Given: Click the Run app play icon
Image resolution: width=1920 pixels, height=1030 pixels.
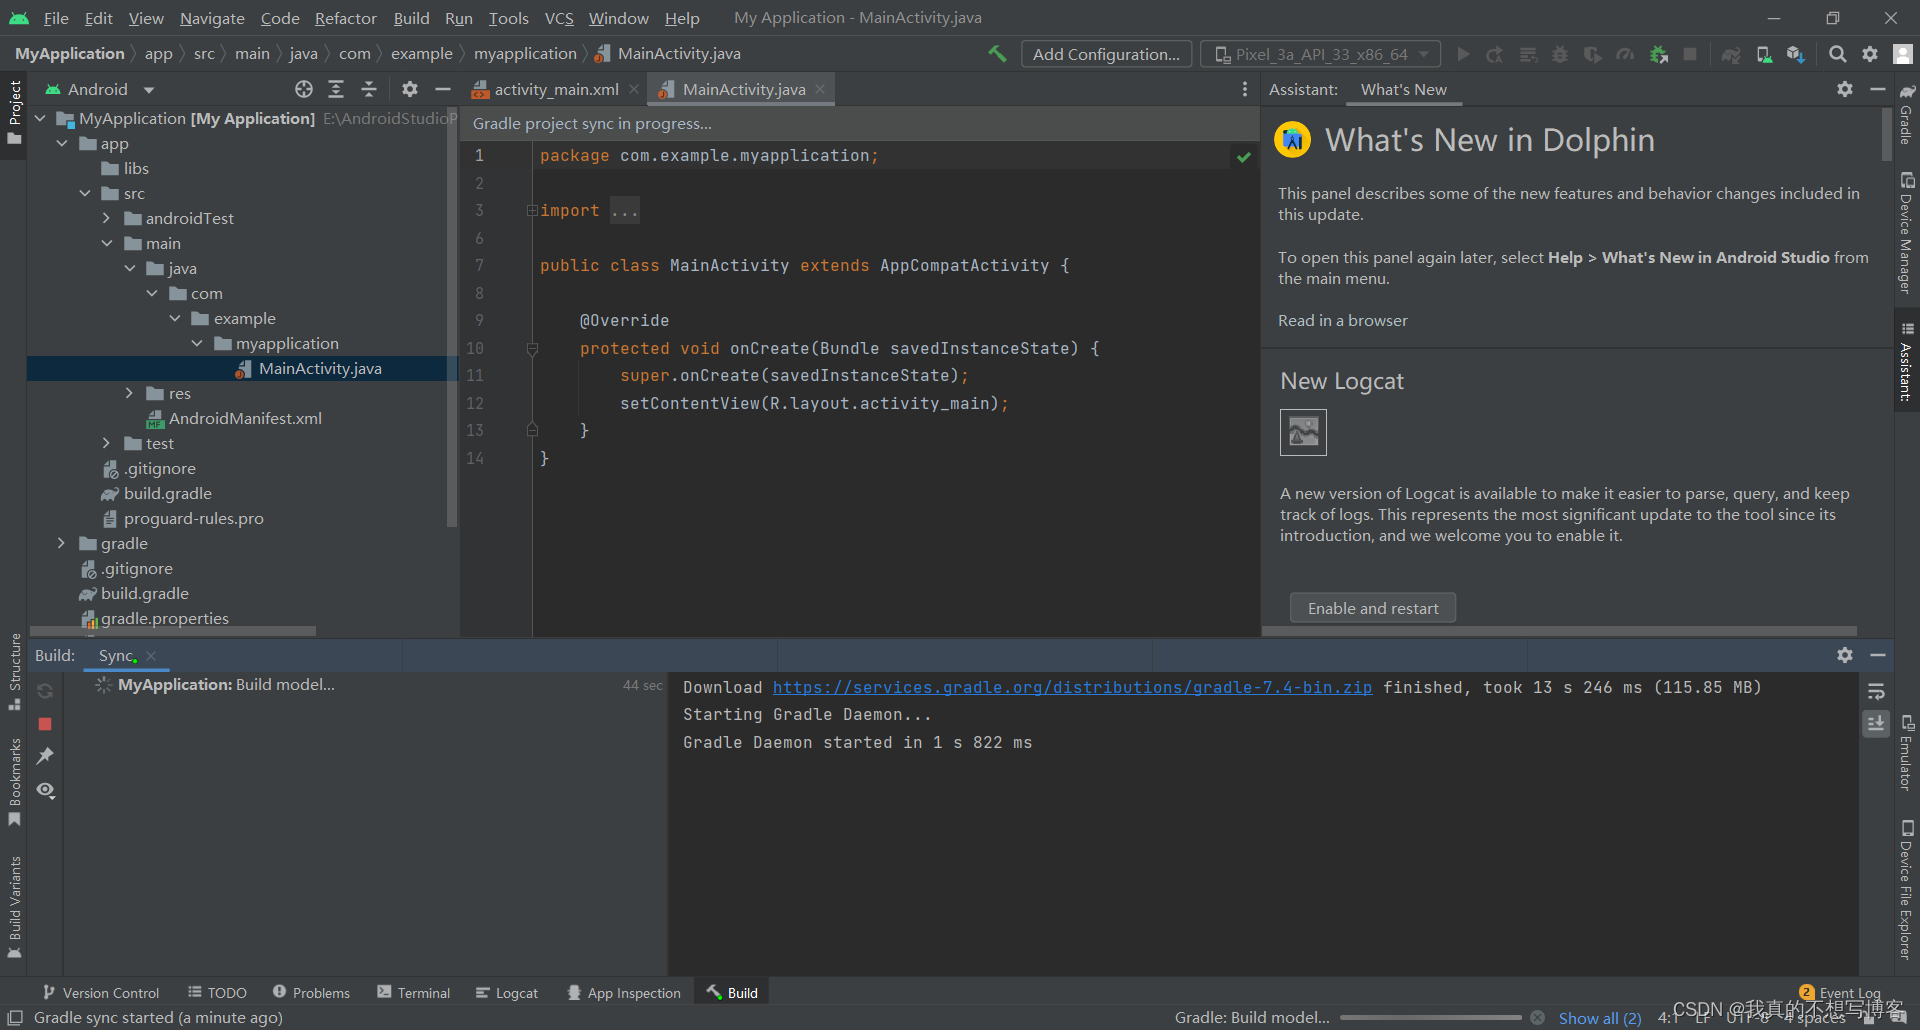Looking at the screenshot, I should pos(1463,54).
